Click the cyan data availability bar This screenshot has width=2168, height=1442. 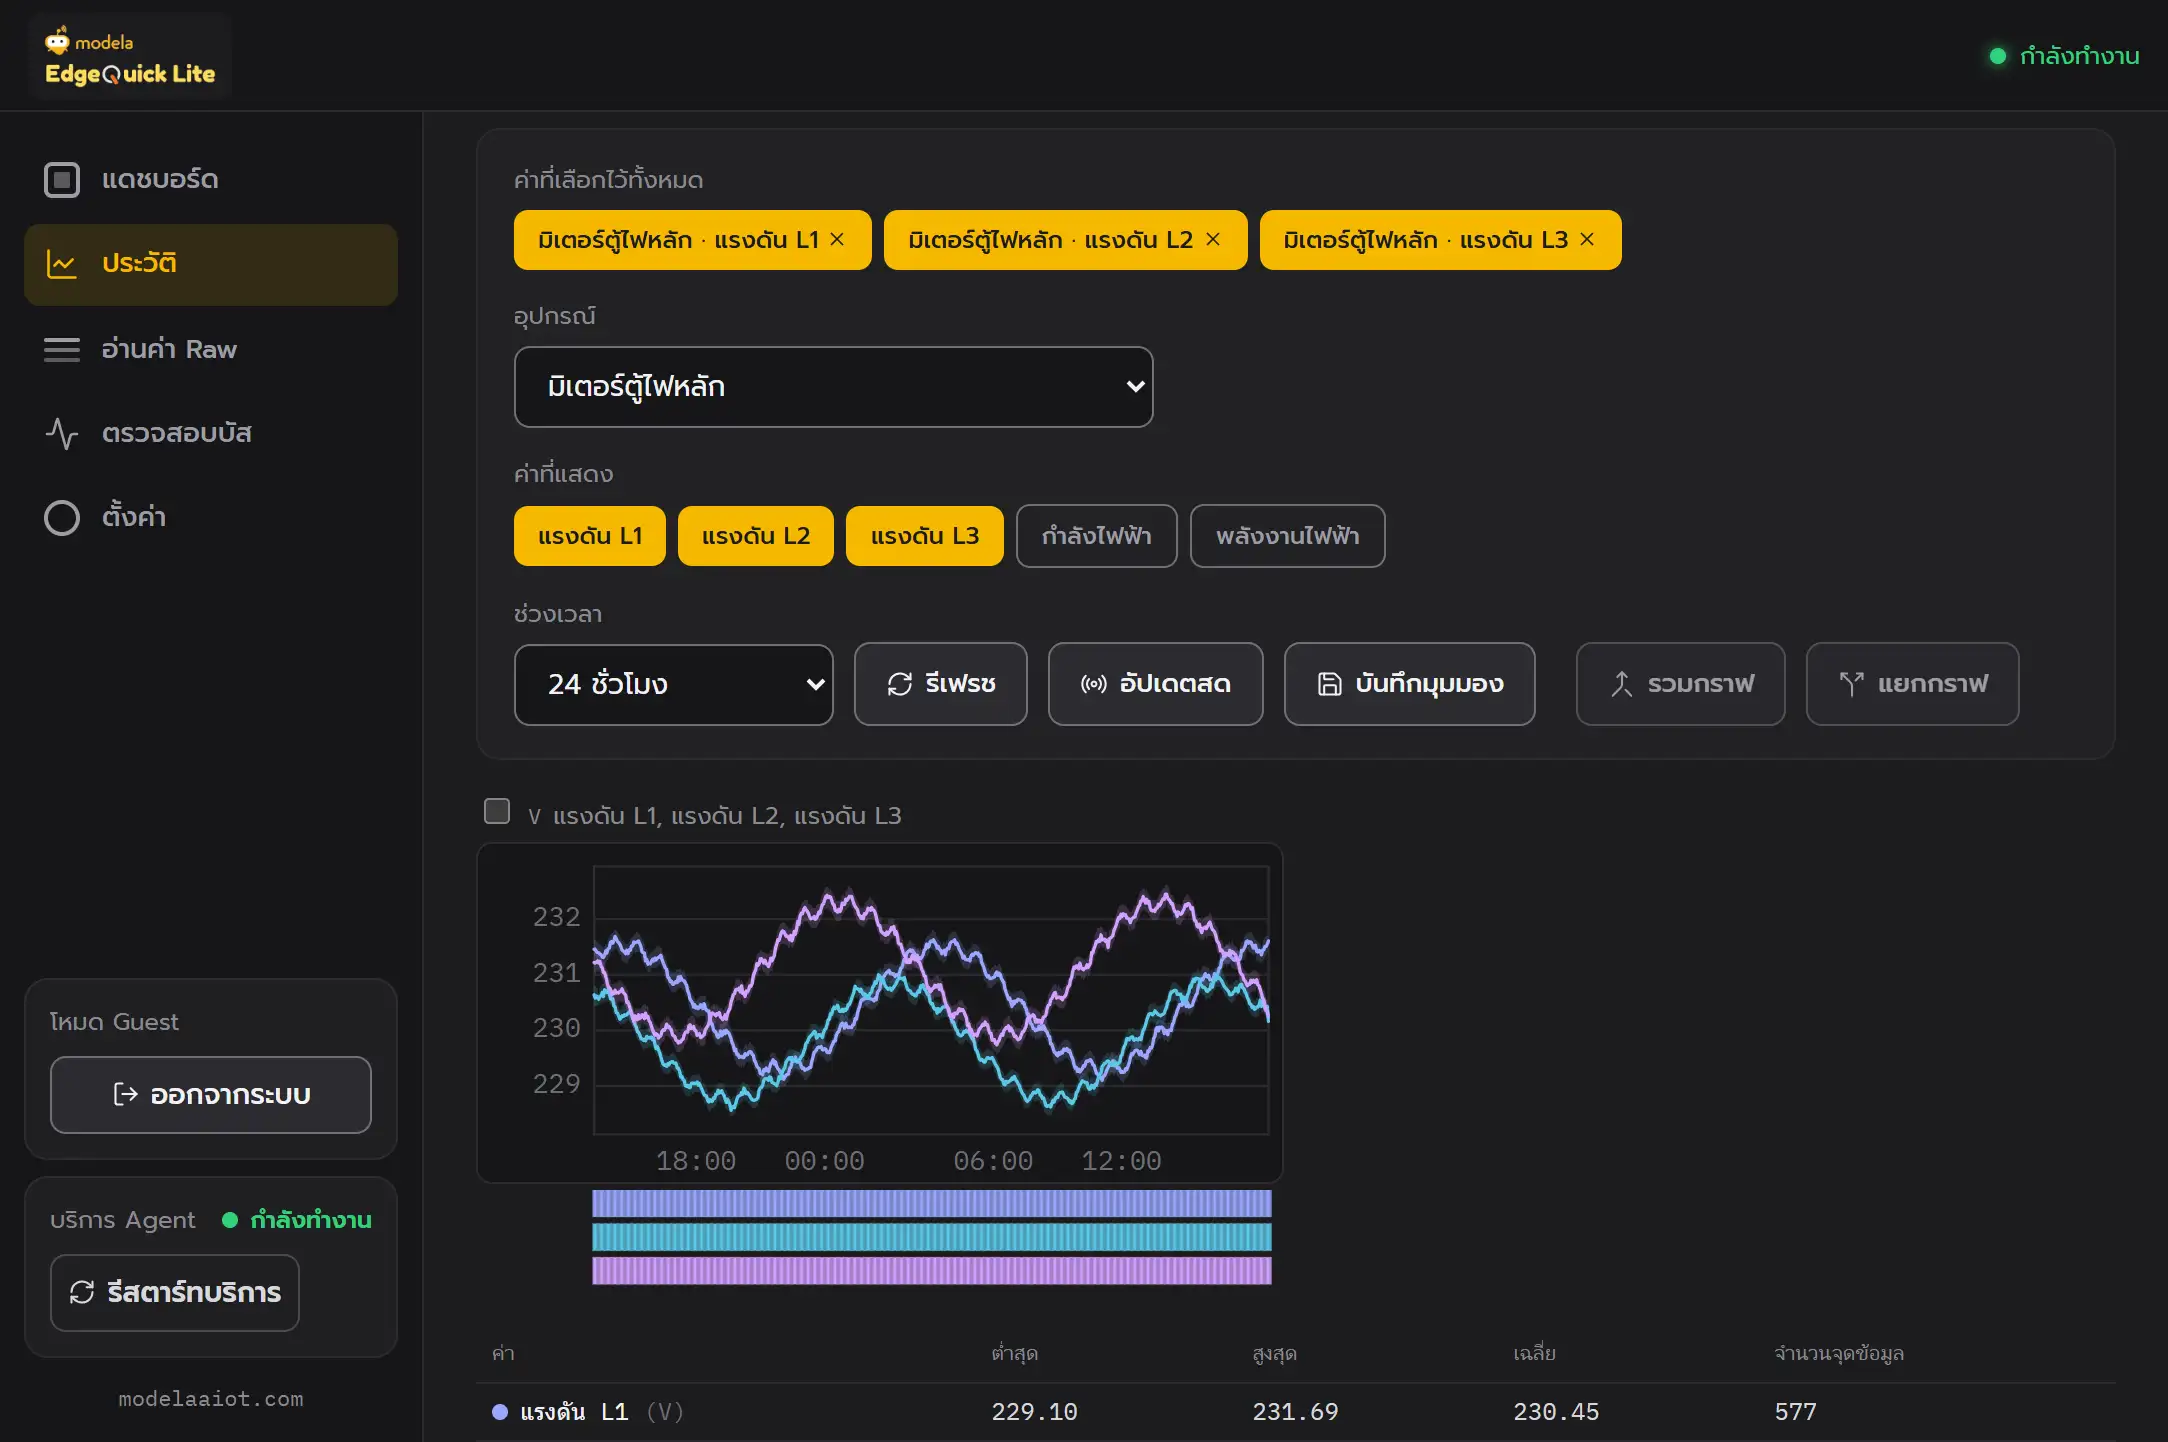(932, 1237)
